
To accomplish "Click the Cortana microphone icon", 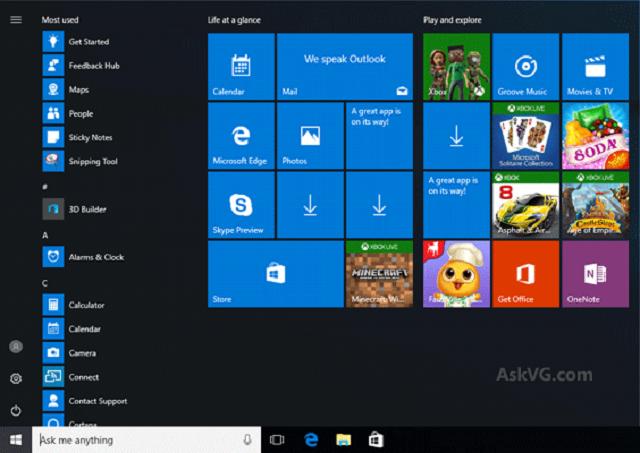I will pos(247,440).
